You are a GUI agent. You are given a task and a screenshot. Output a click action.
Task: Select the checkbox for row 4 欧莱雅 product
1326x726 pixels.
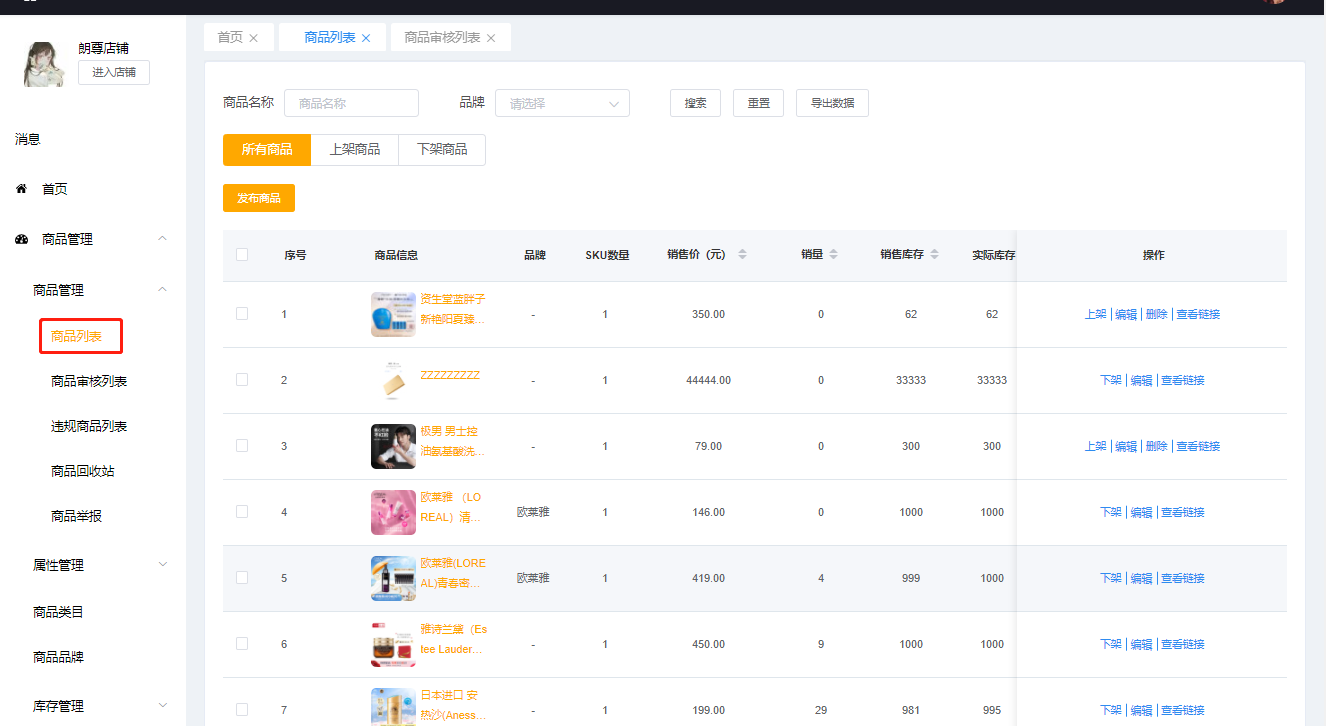tap(242, 512)
